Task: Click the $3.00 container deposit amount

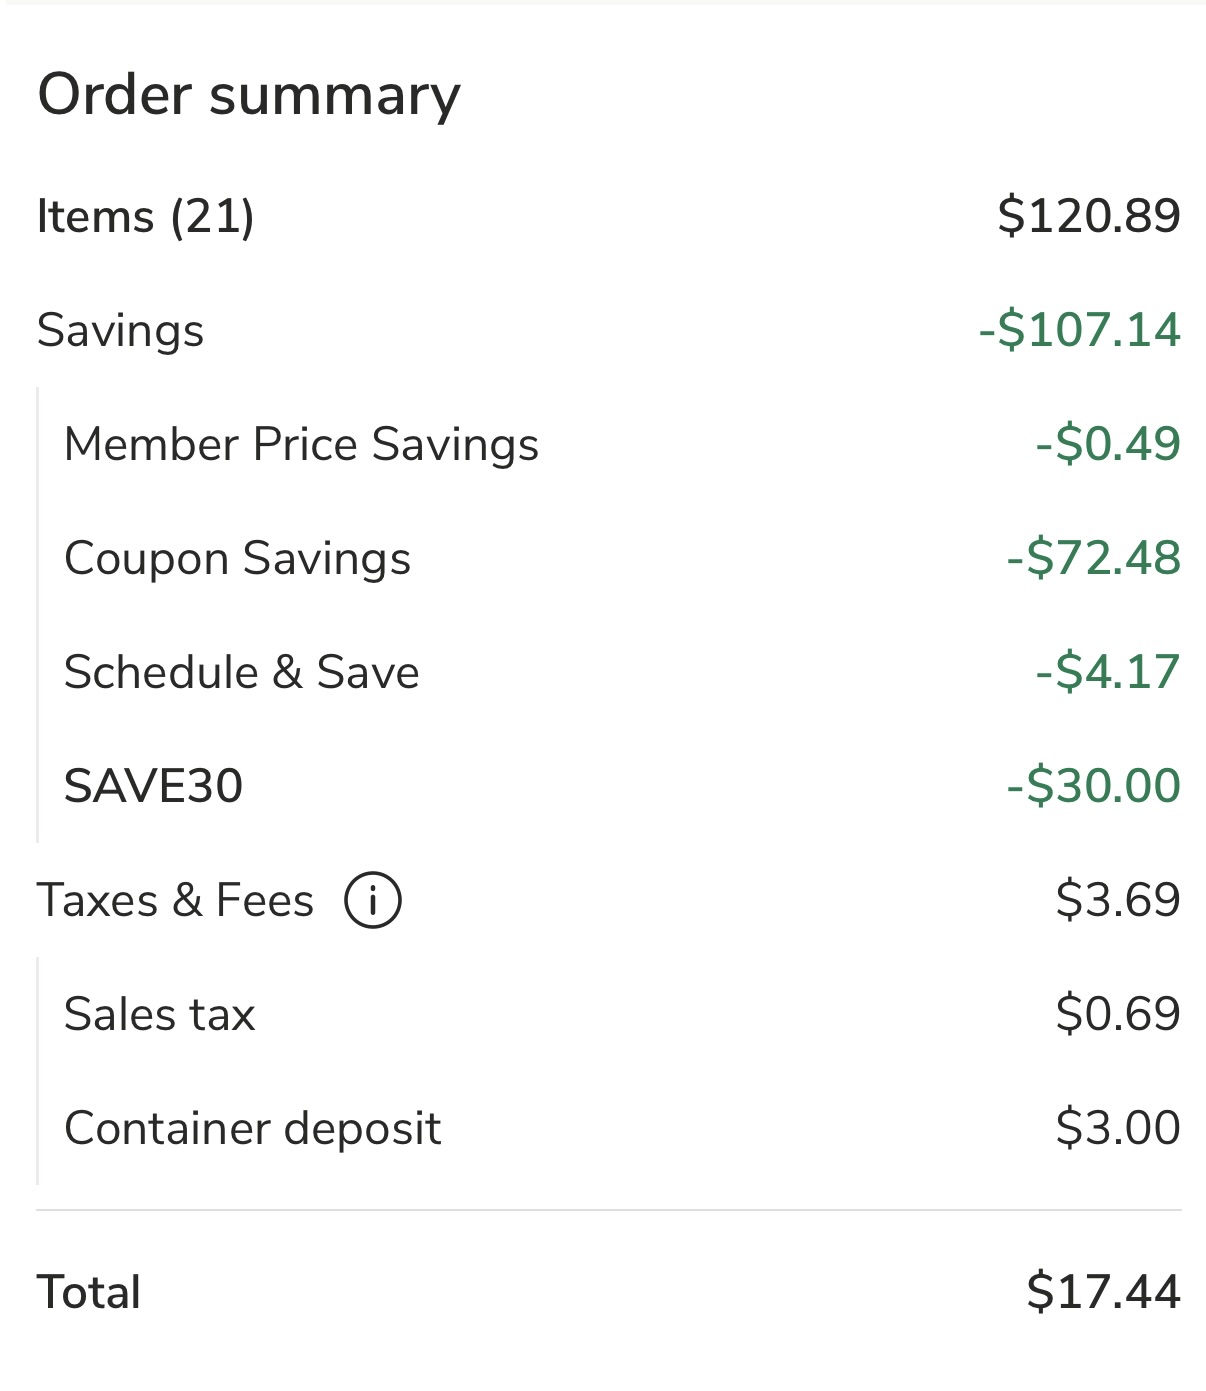Action: tap(1117, 1128)
